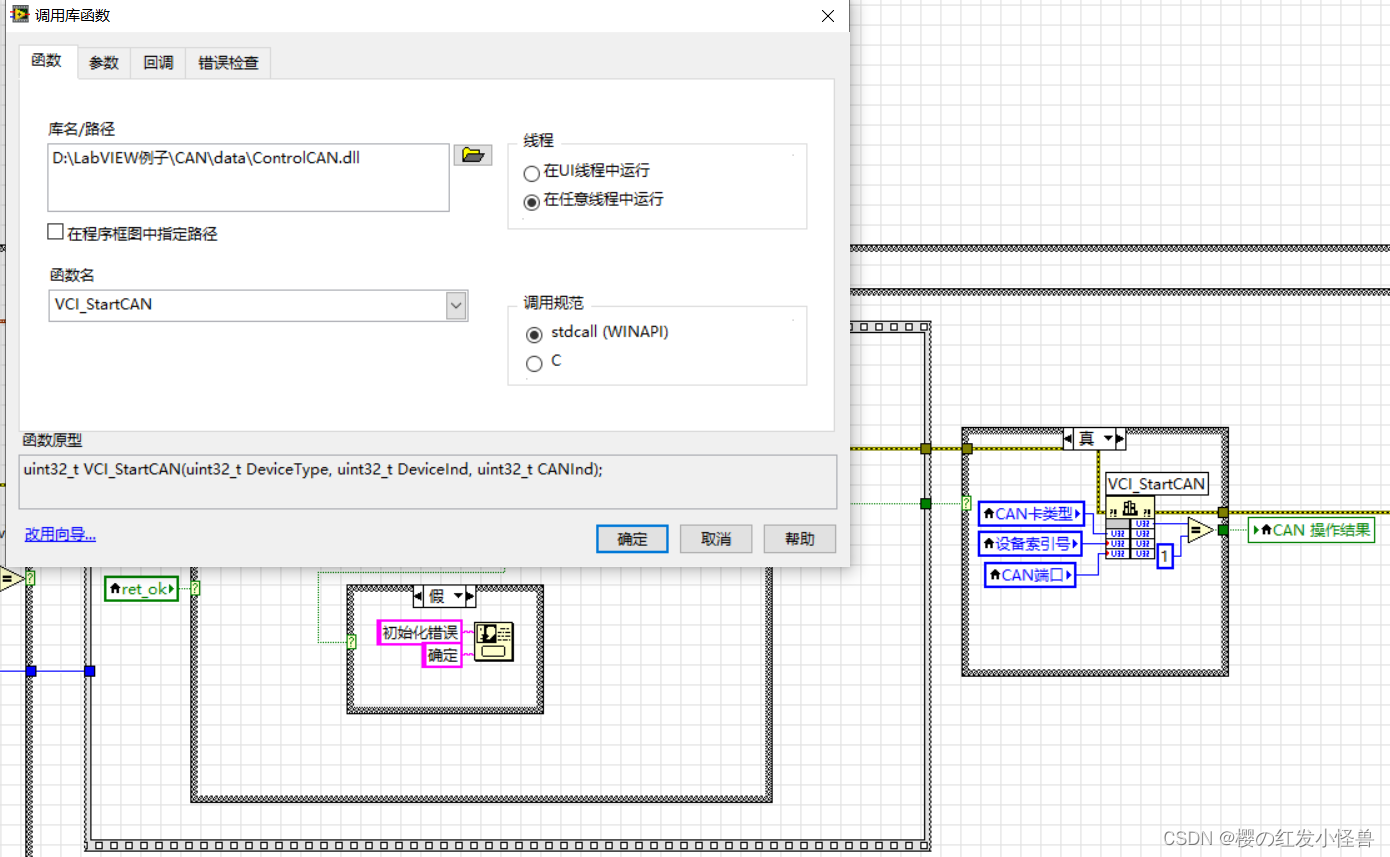
Task: Switch to the 参数 tab
Action: 103,62
